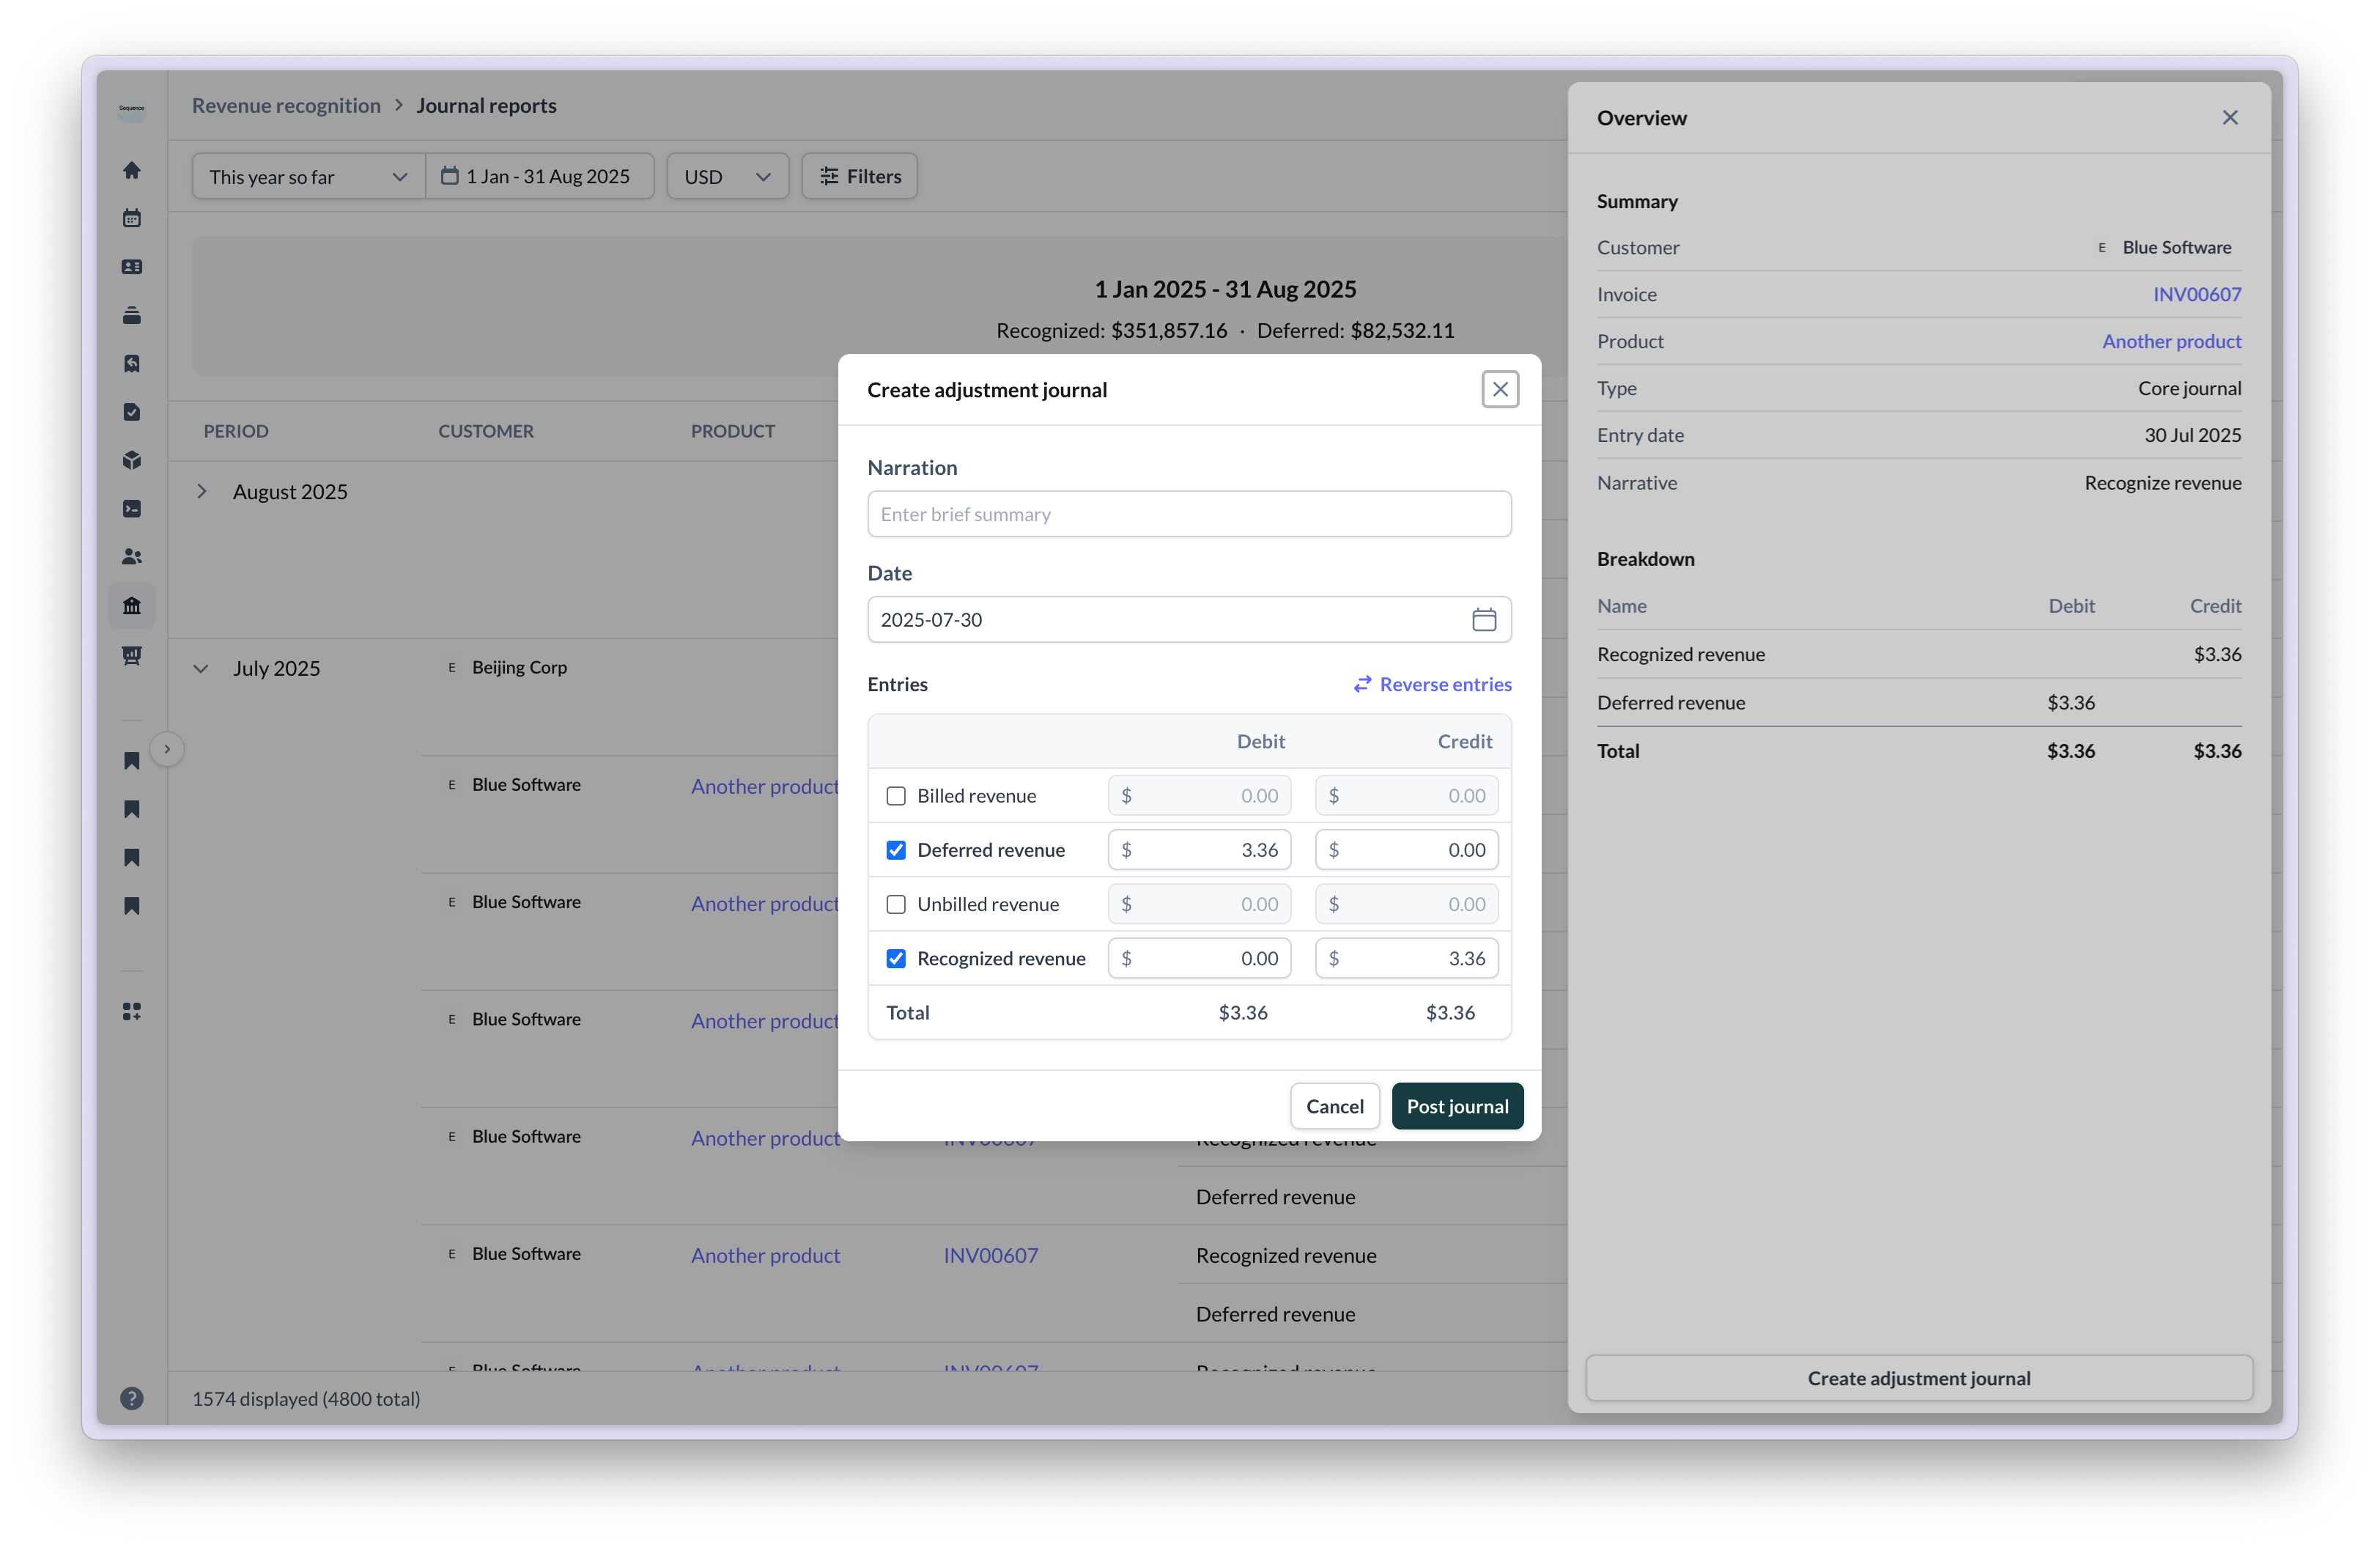Open the Filters button
2380x1548 pixels.
coord(860,176)
